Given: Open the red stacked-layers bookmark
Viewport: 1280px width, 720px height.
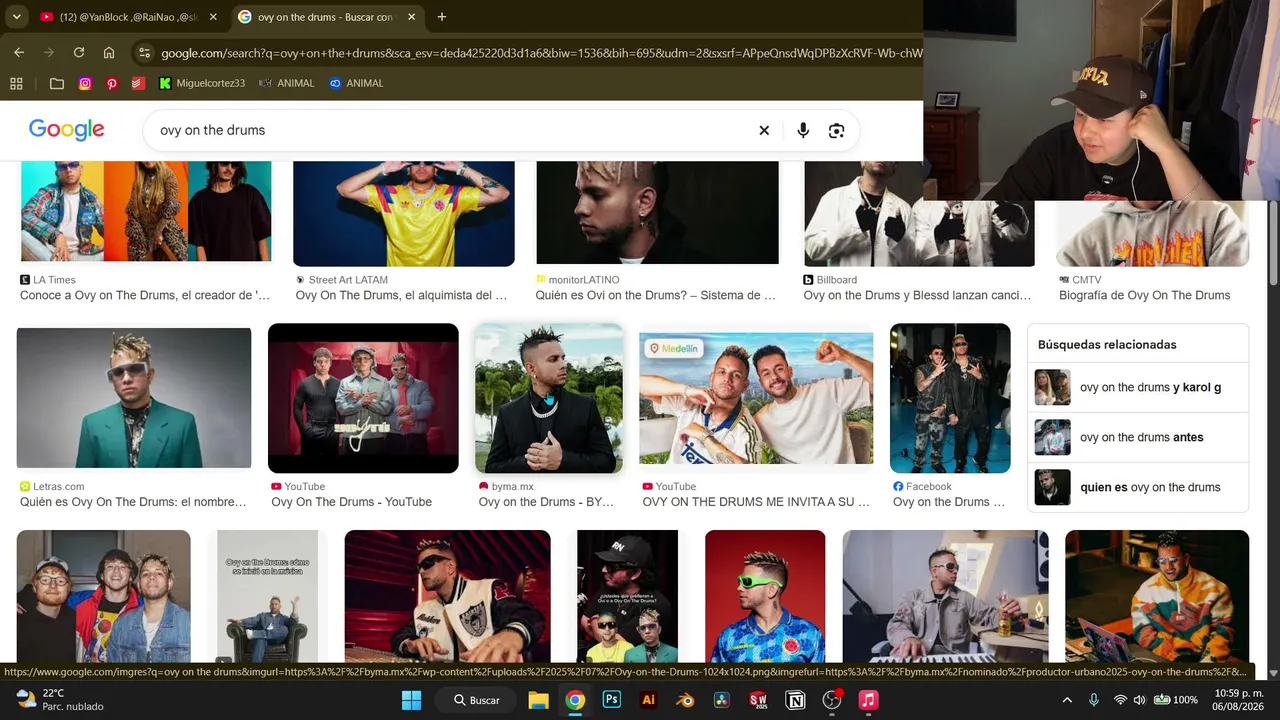Looking at the screenshot, I should 138,83.
